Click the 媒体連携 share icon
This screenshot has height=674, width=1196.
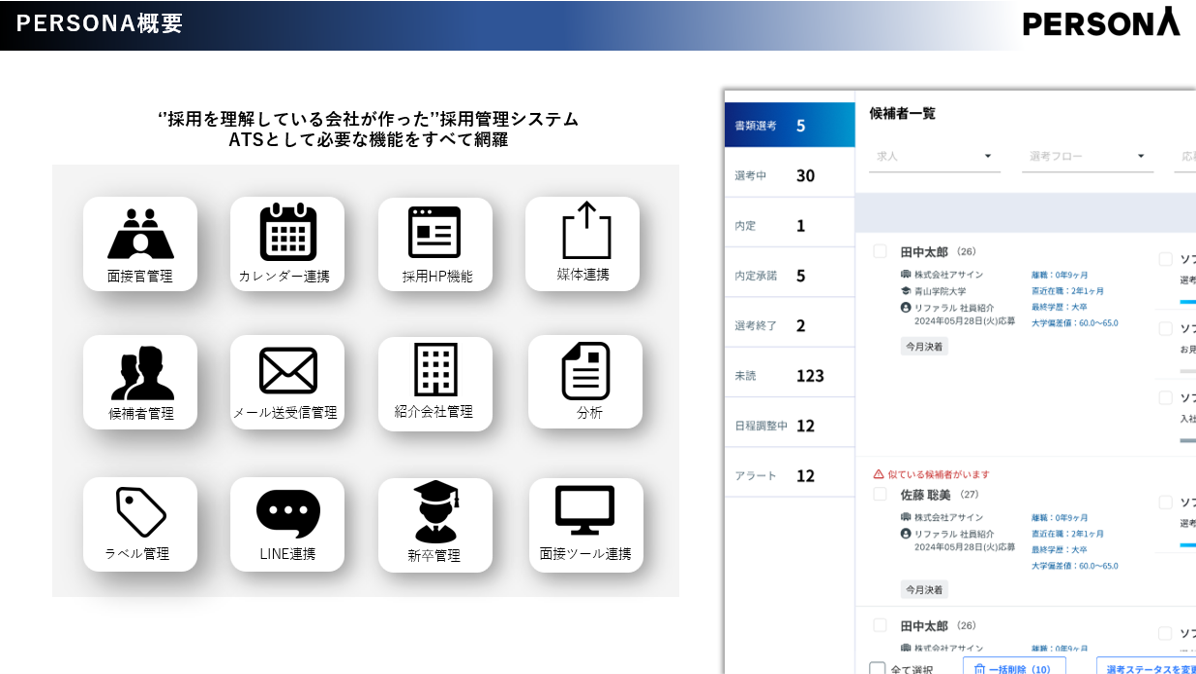585,231
